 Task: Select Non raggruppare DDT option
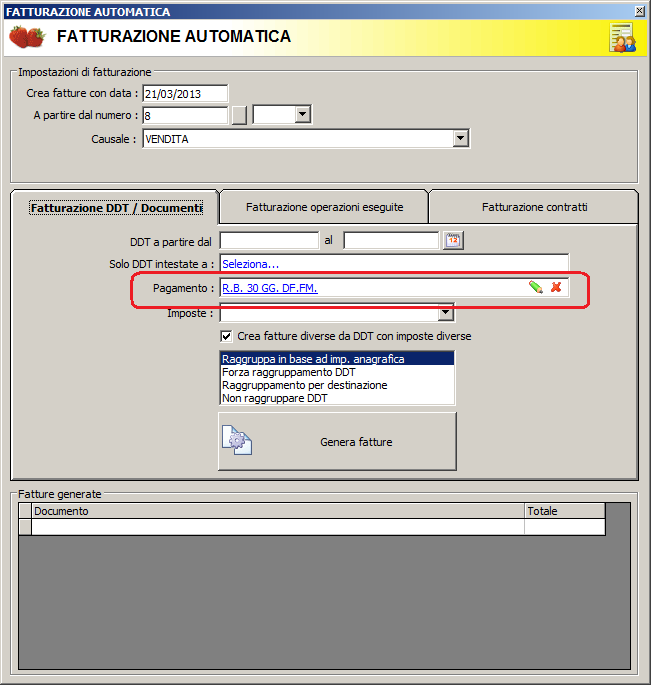[x=337, y=398]
